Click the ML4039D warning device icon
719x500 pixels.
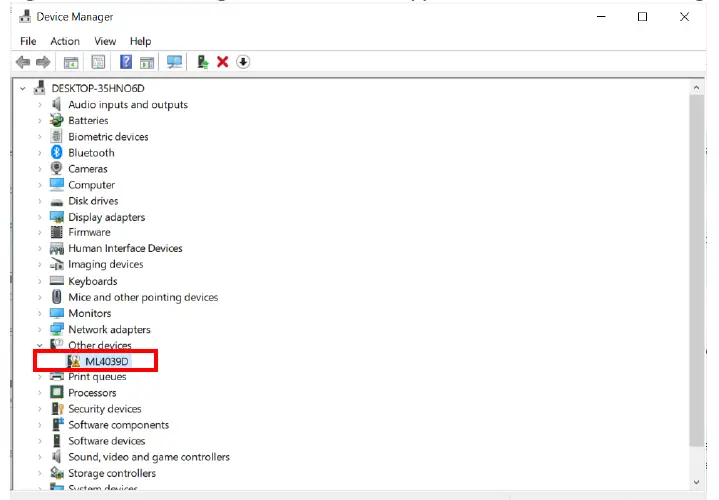tap(73, 361)
